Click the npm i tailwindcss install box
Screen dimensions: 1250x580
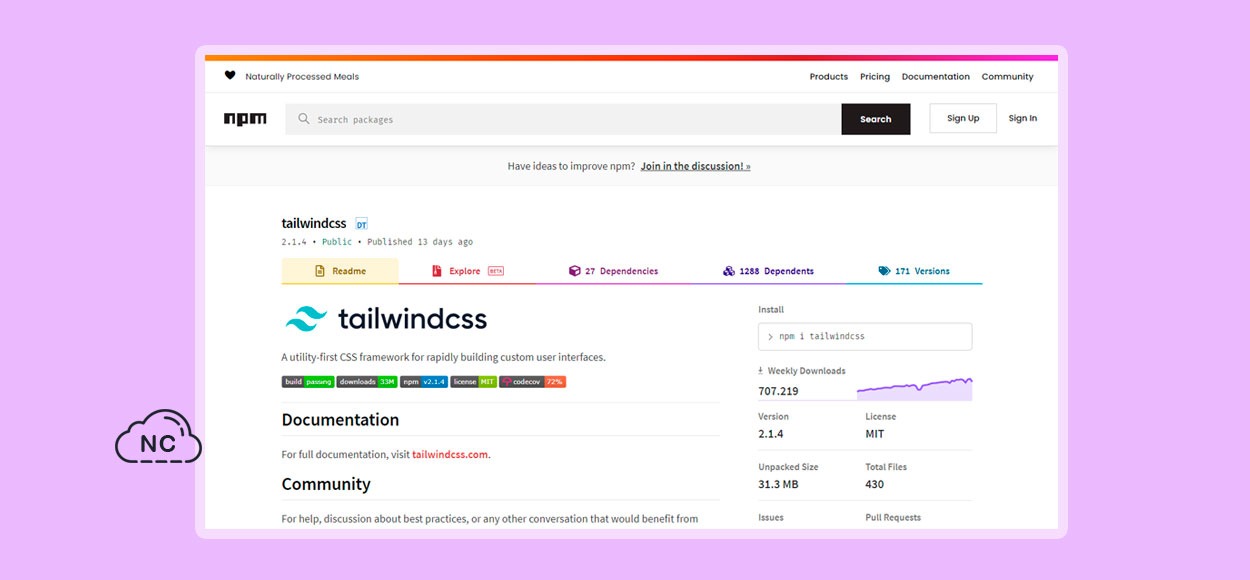click(x=865, y=337)
